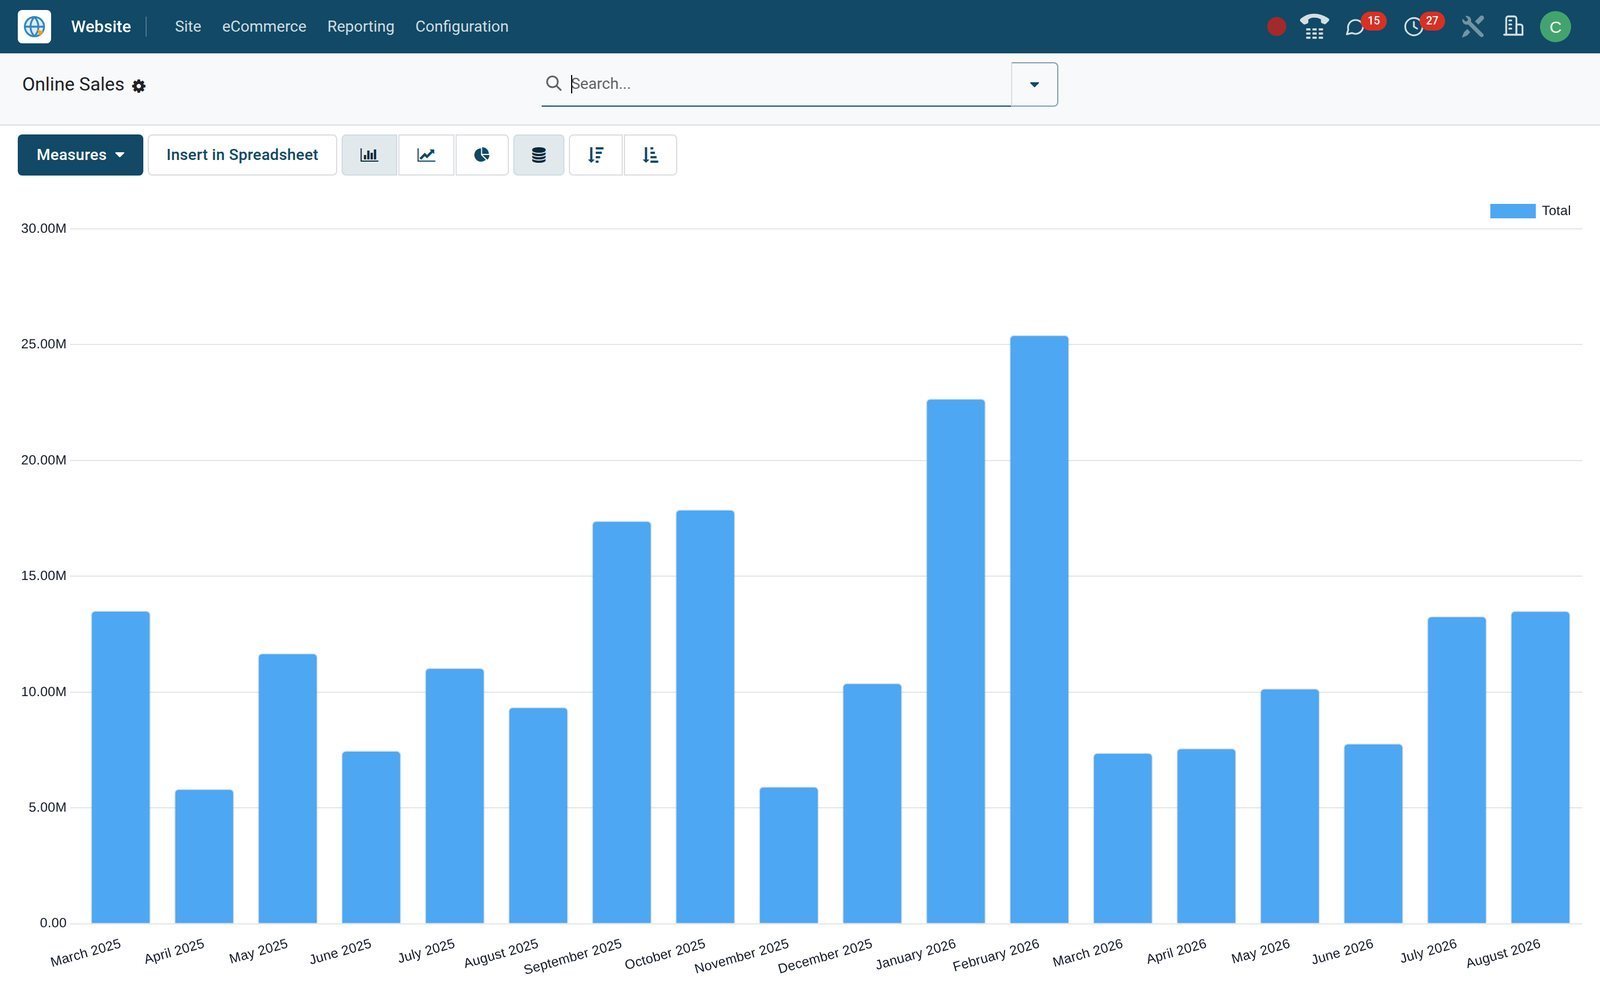Click the Online Sales title text
This screenshot has width=1600, height=1000.
[x=73, y=85]
